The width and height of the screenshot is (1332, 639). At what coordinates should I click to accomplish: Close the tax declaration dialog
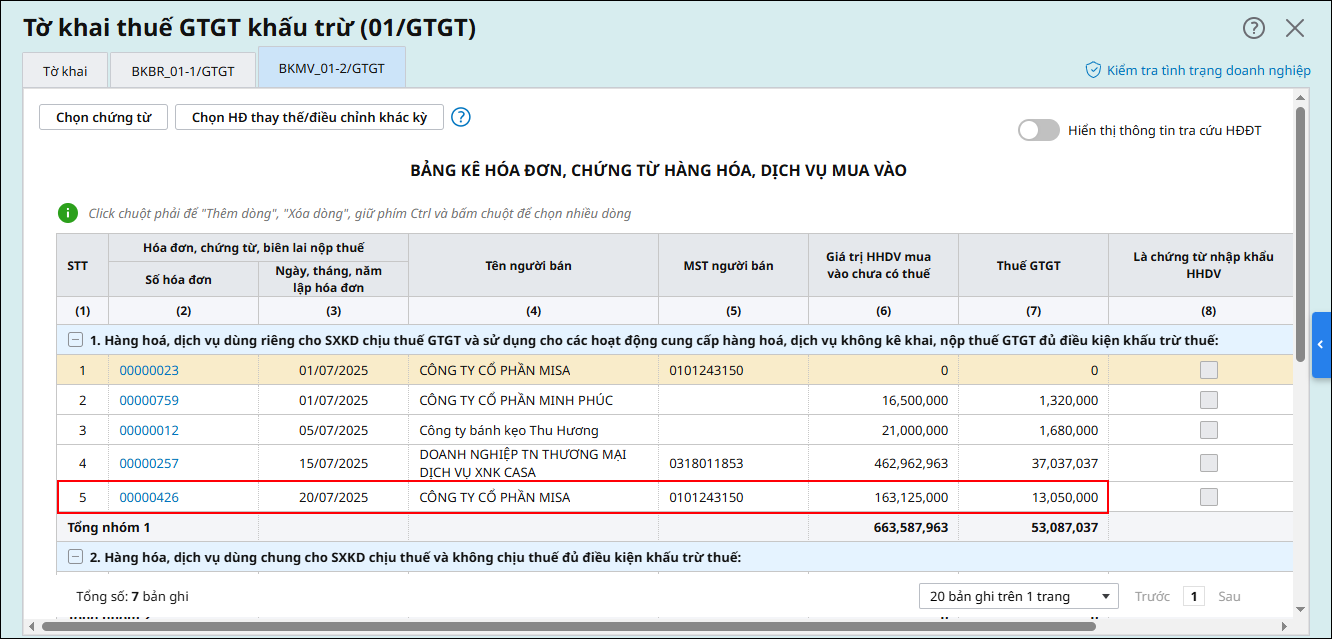click(1295, 28)
